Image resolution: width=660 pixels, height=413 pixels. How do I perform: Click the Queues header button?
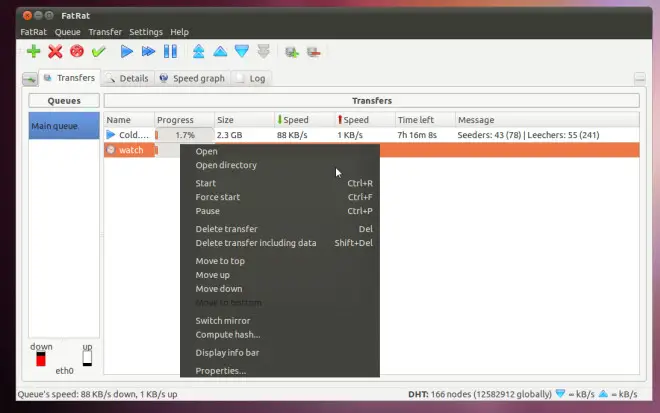[64, 101]
